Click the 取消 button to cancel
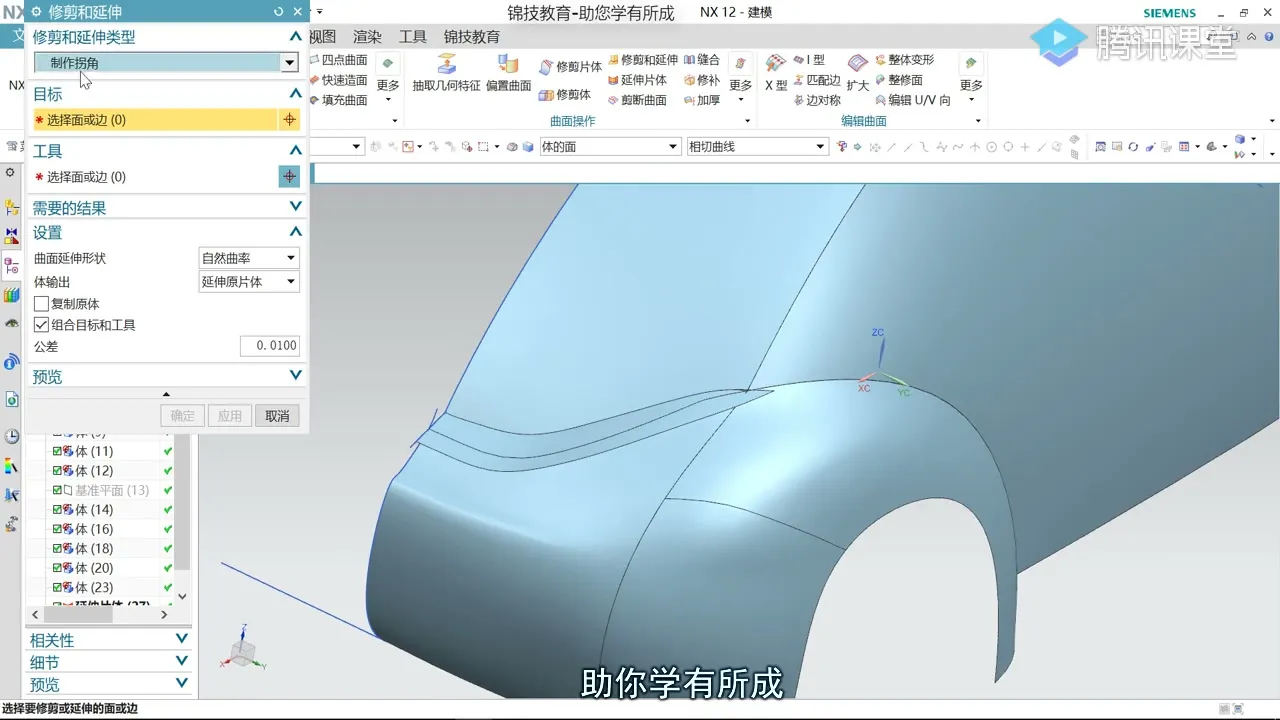The width and height of the screenshot is (1280, 720). click(x=277, y=415)
